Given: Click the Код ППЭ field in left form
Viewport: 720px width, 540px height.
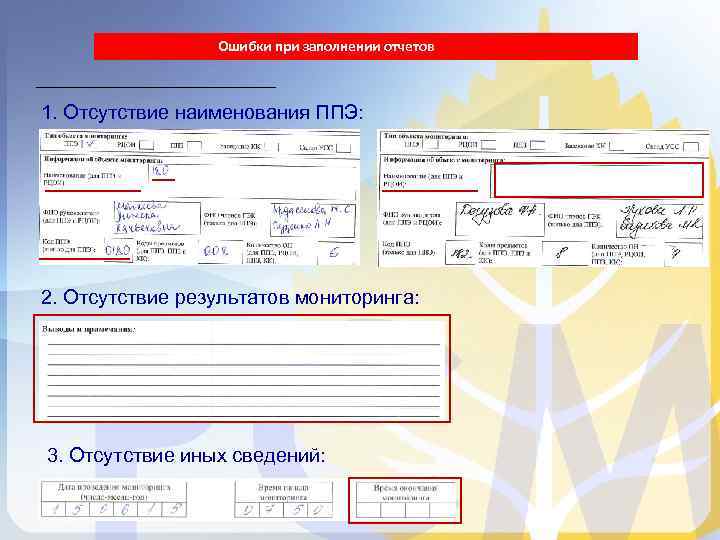Looking at the screenshot, I should (x=118, y=250).
